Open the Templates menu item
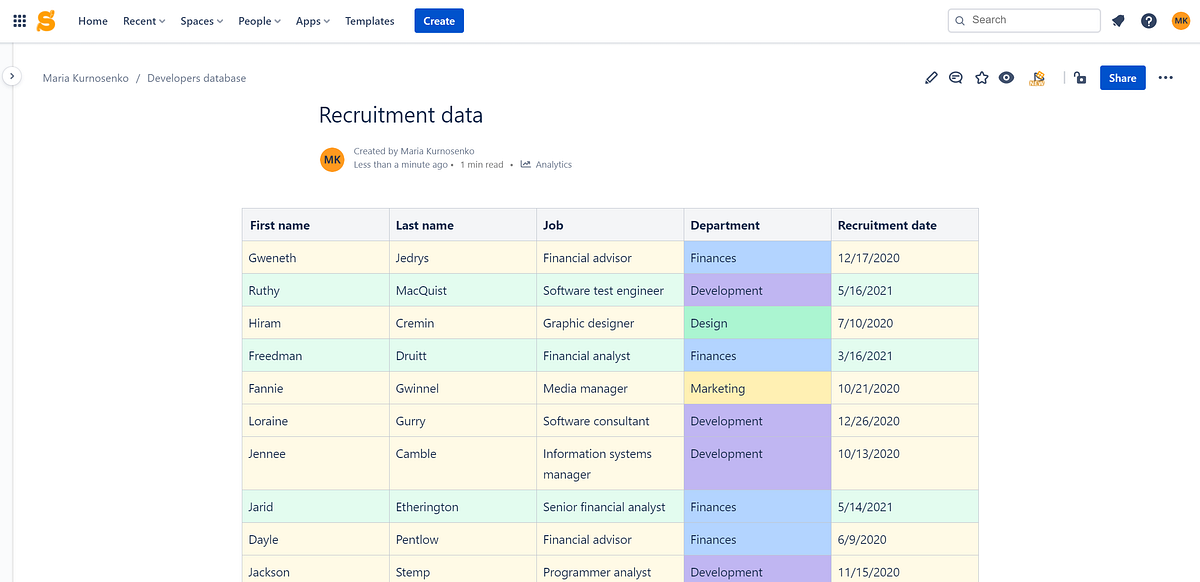The height and width of the screenshot is (582, 1200). tap(369, 20)
